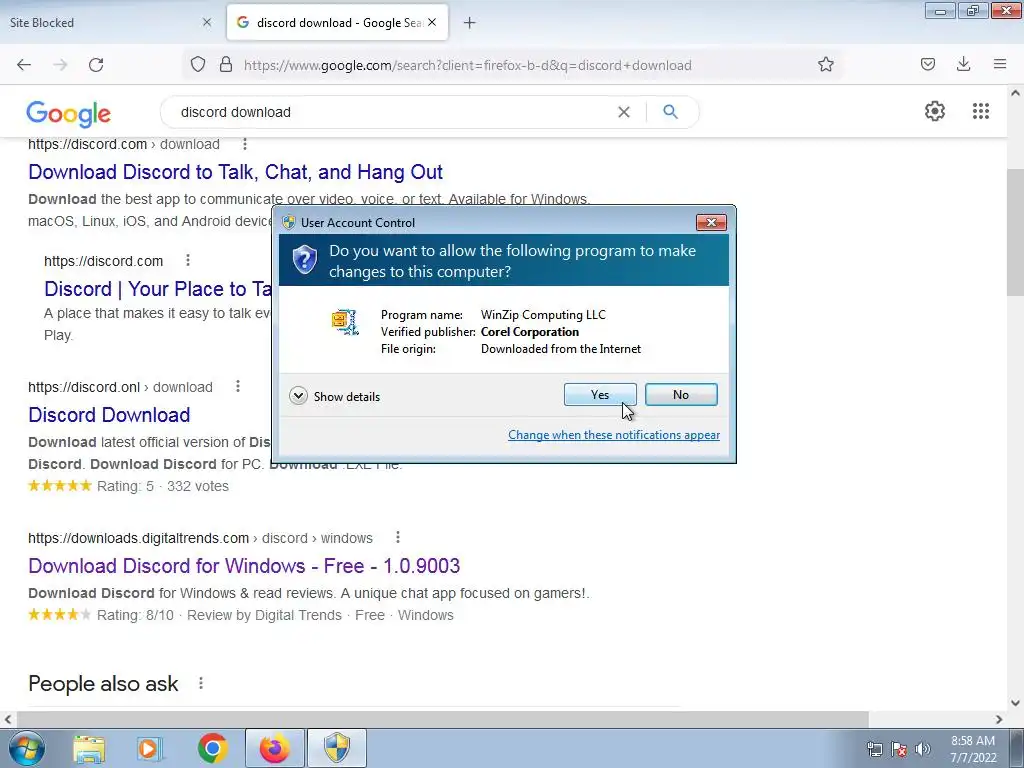Close the Site Blocked tab
The height and width of the screenshot is (768, 1024).
coord(207,22)
